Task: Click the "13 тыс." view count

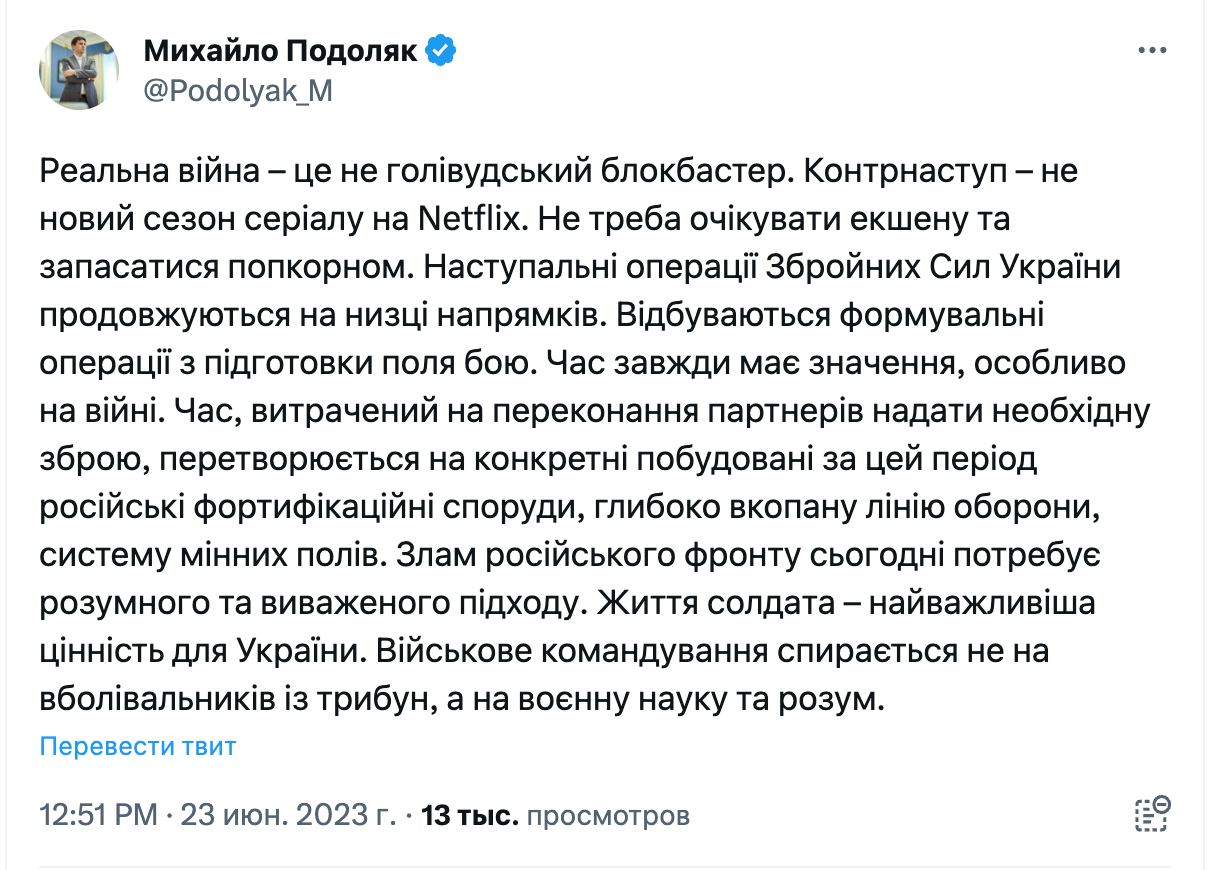Action: click(469, 815)
